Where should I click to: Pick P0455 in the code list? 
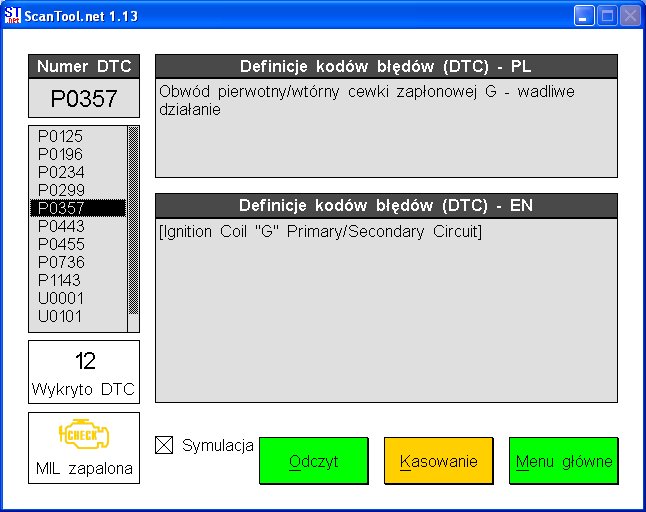point(60,244)
